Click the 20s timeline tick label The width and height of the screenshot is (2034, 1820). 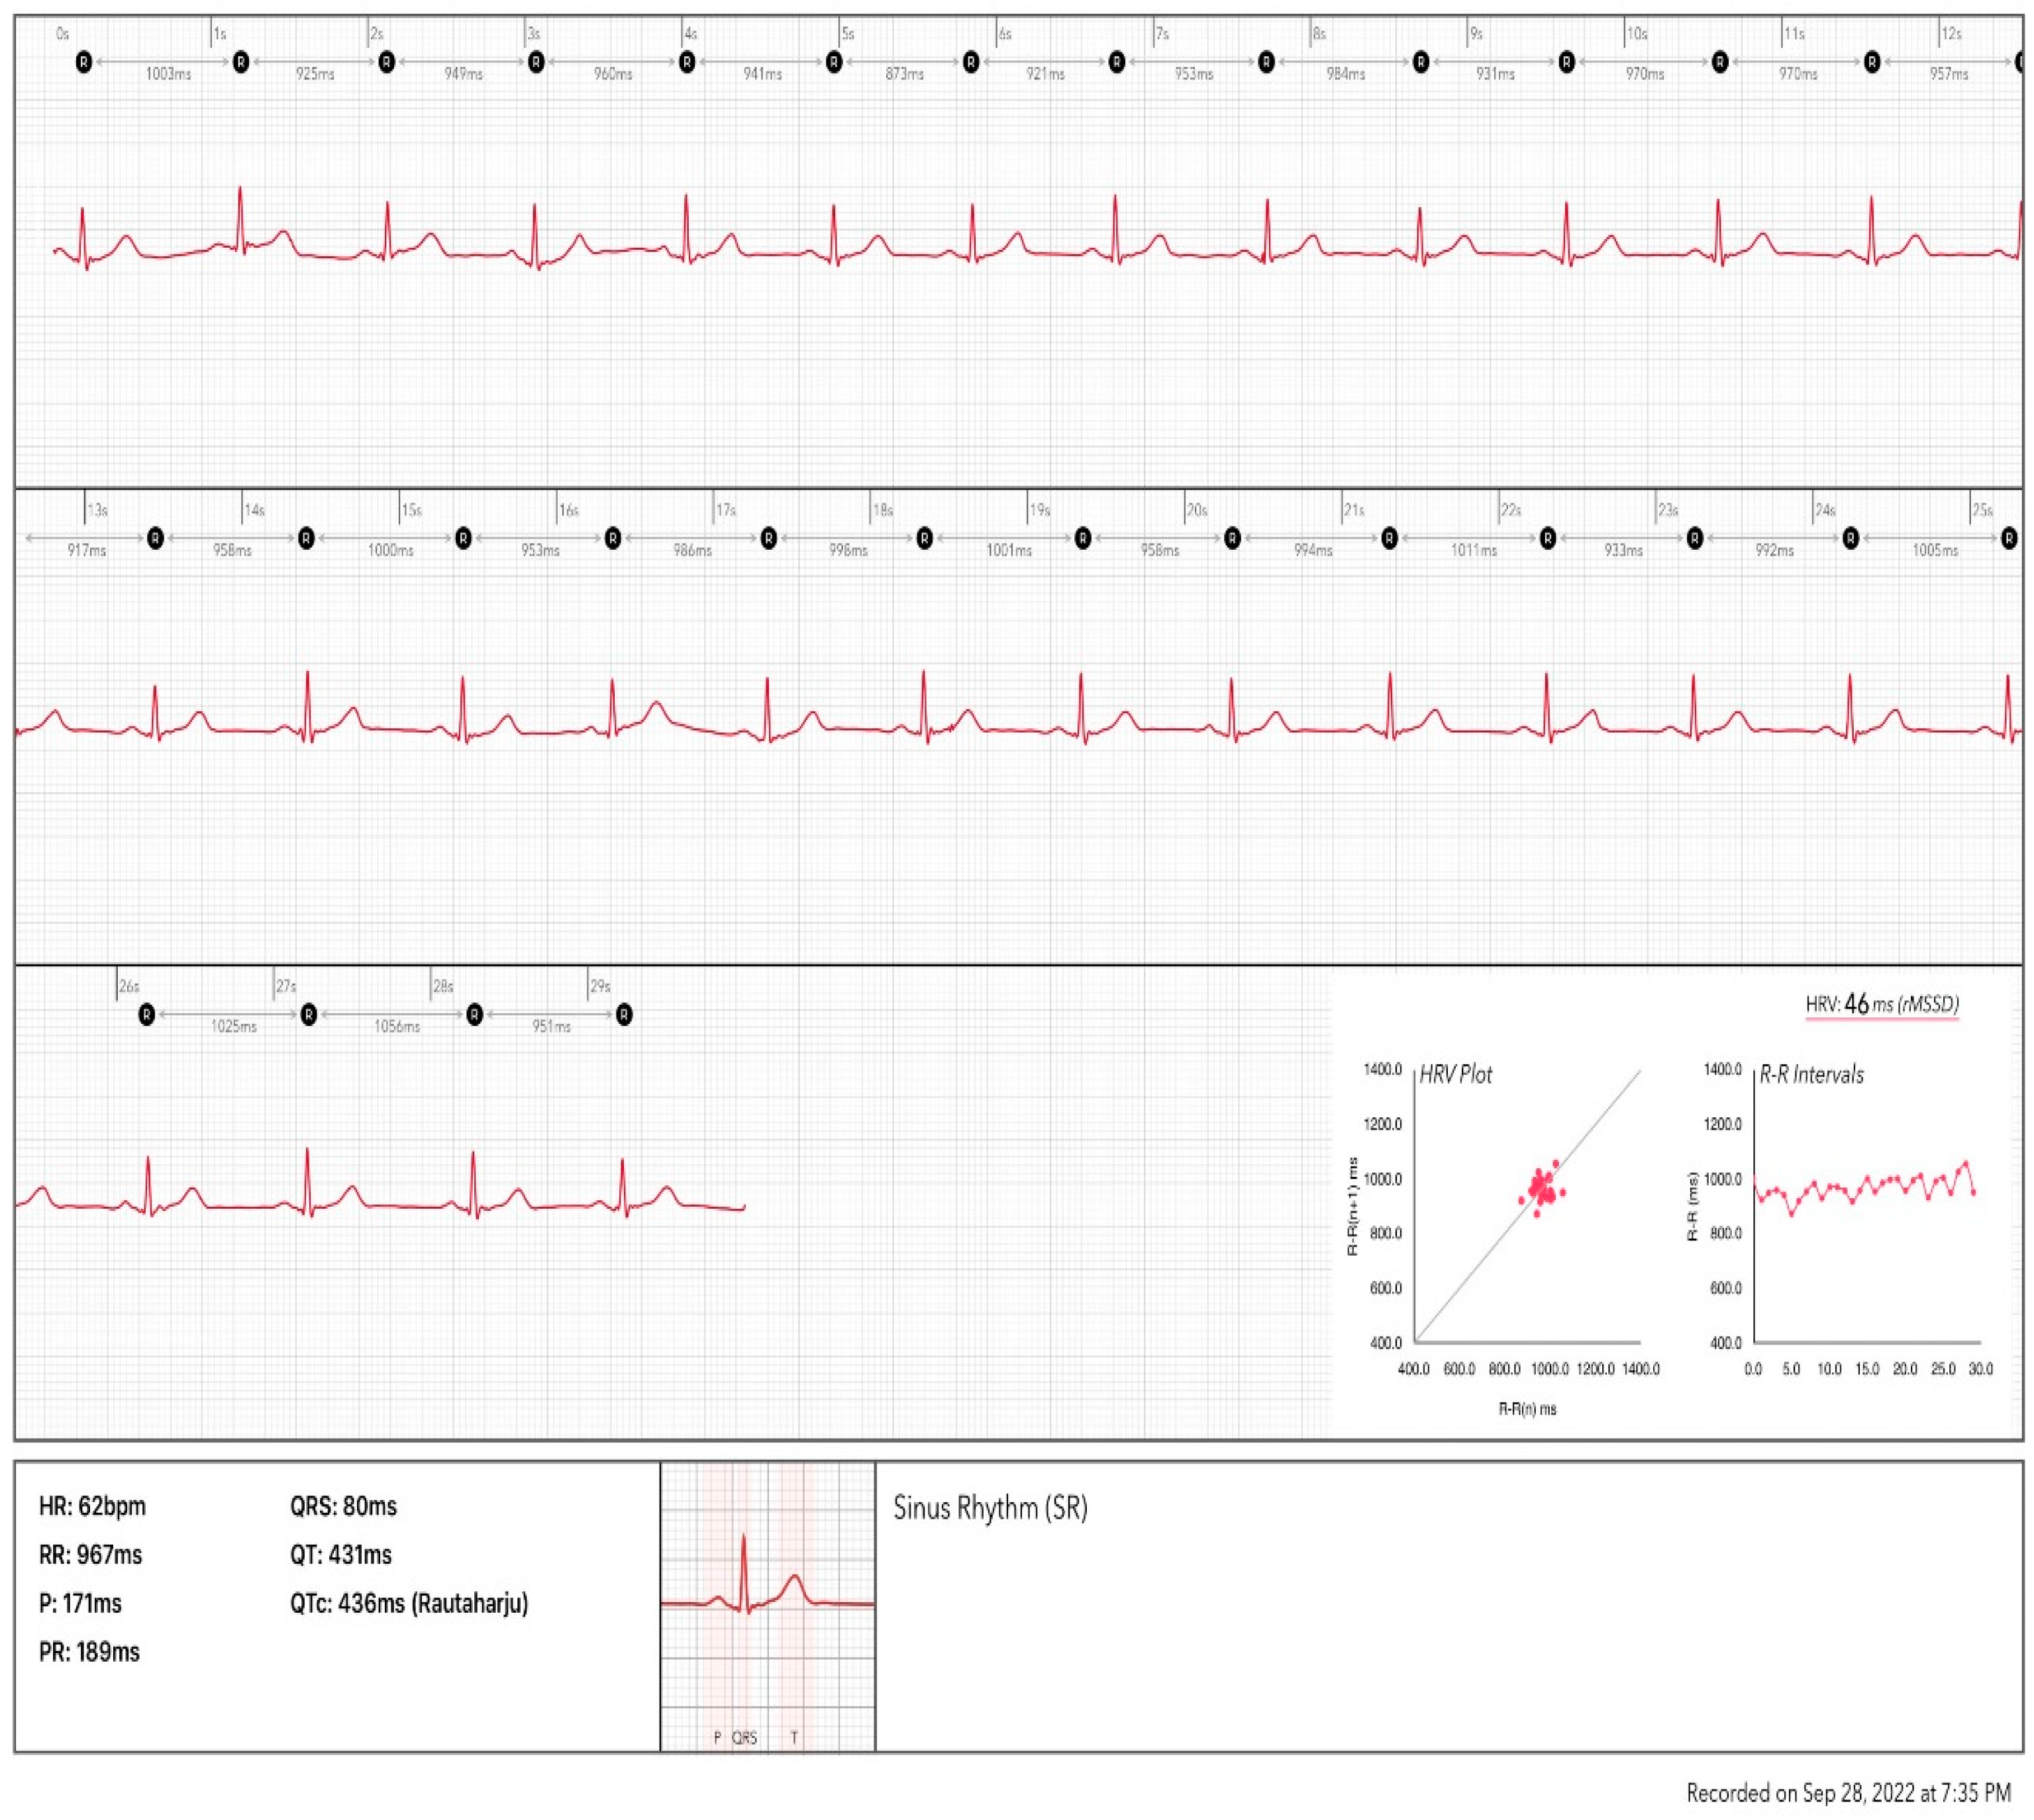coord(1197,510)
